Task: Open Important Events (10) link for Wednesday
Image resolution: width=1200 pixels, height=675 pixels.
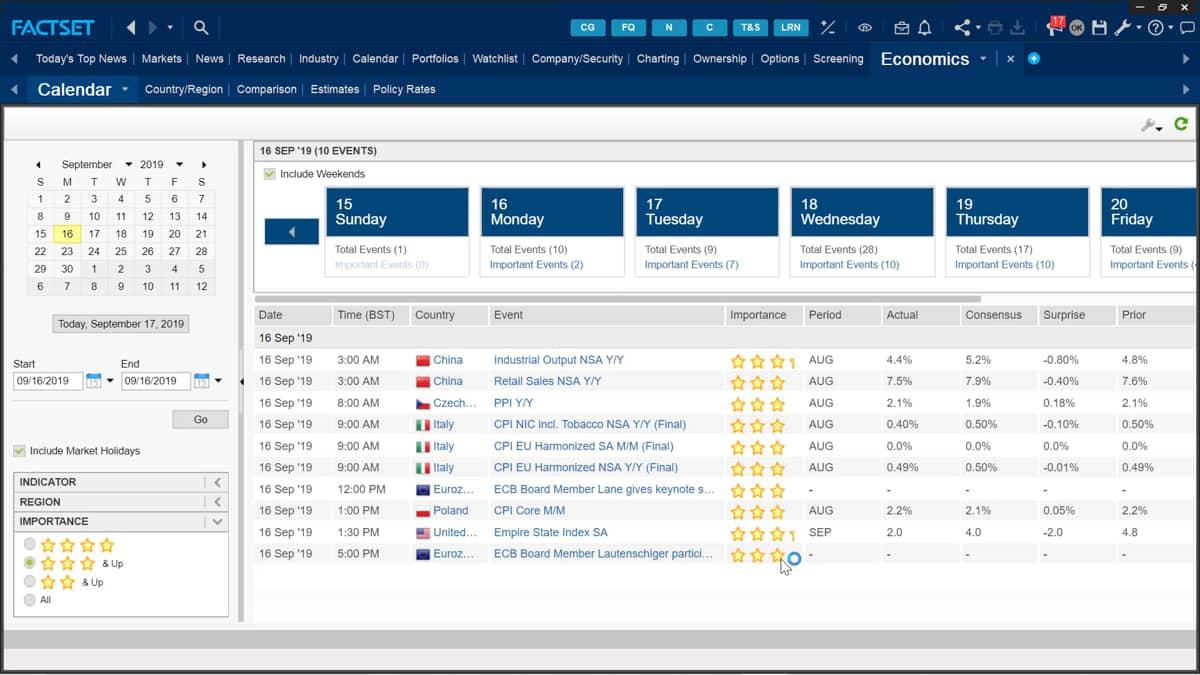Action: click(849, 265)
